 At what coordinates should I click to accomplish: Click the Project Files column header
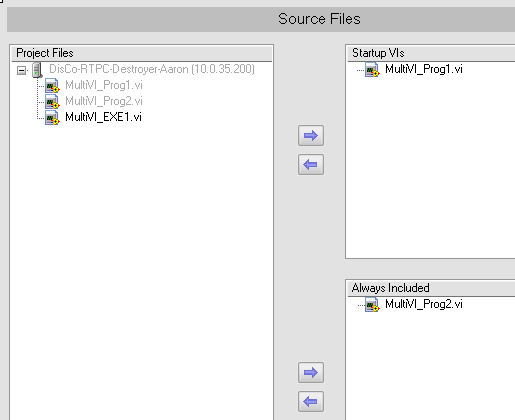click(142, 53)
